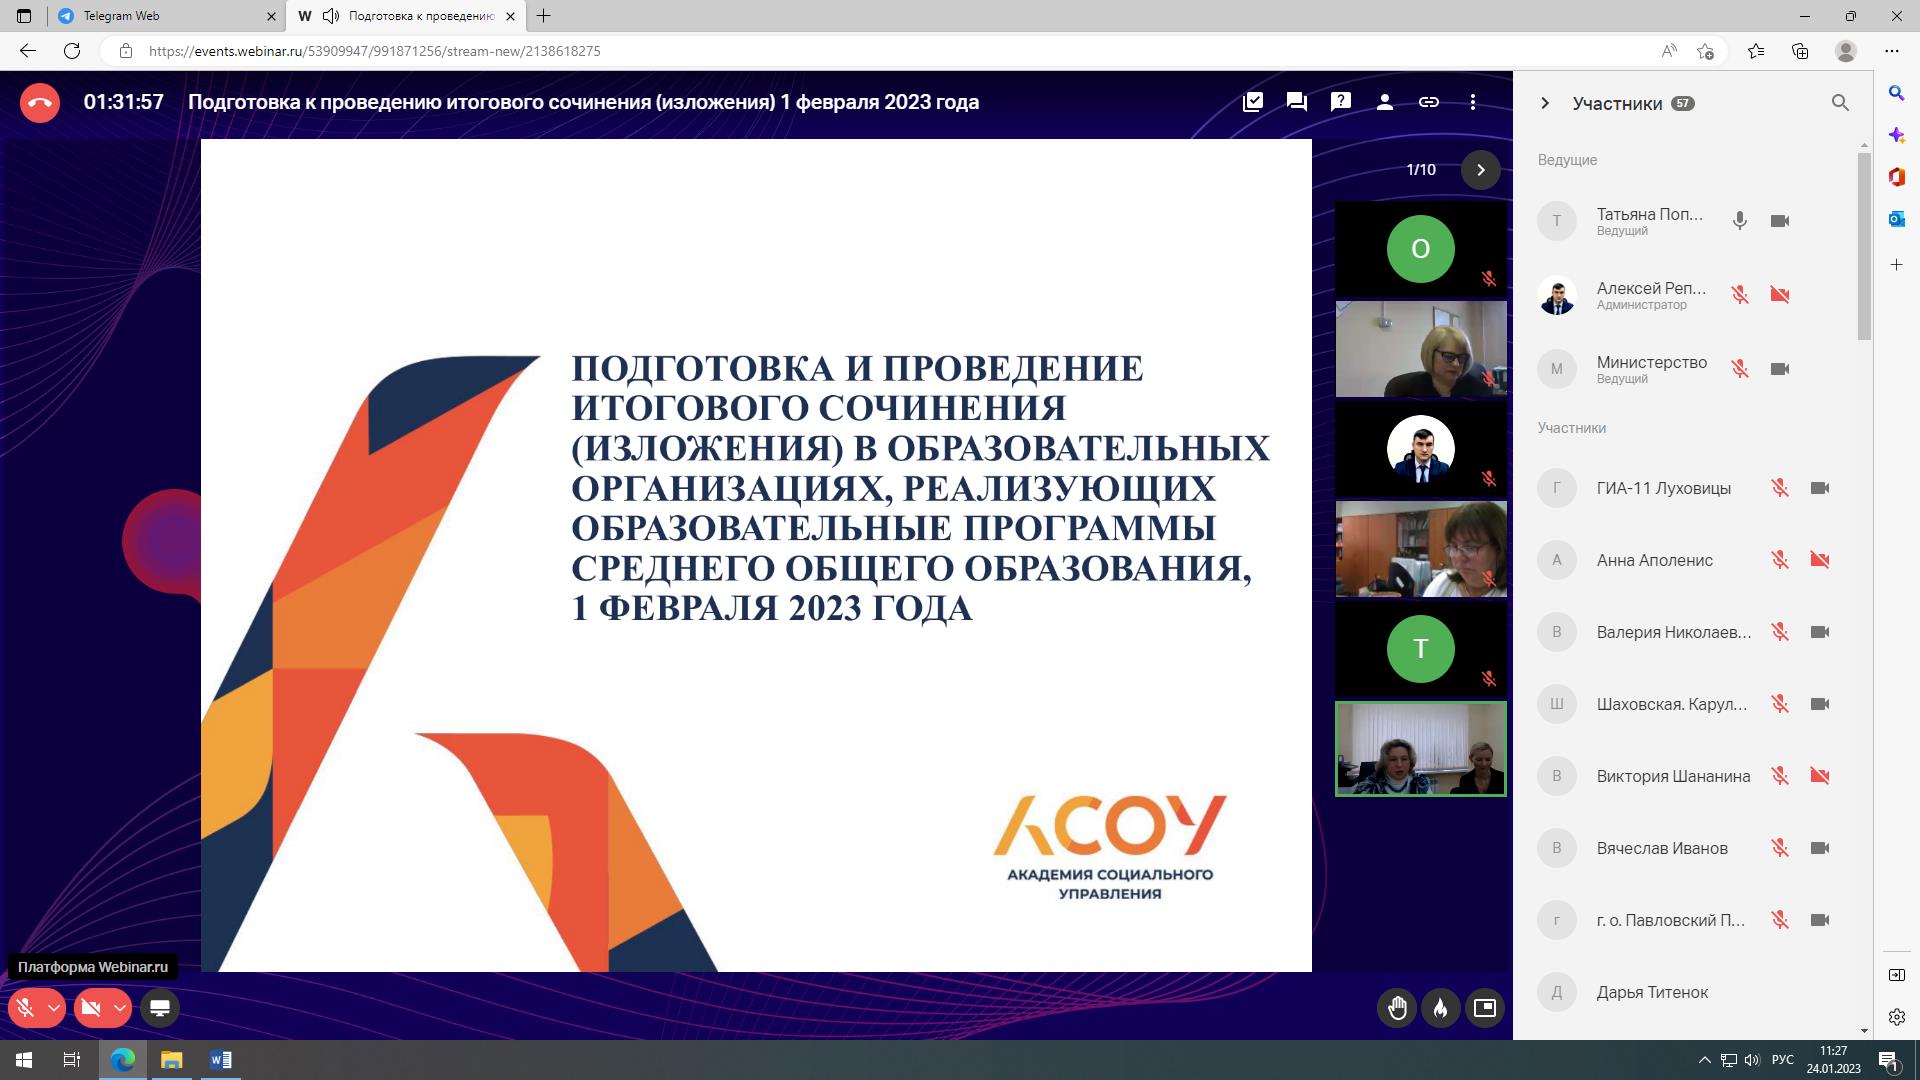The height and width of the screenshot is (1080, 1920).
Task: Expand microphone options dropdown arrow
Action: coord(54,1008)
